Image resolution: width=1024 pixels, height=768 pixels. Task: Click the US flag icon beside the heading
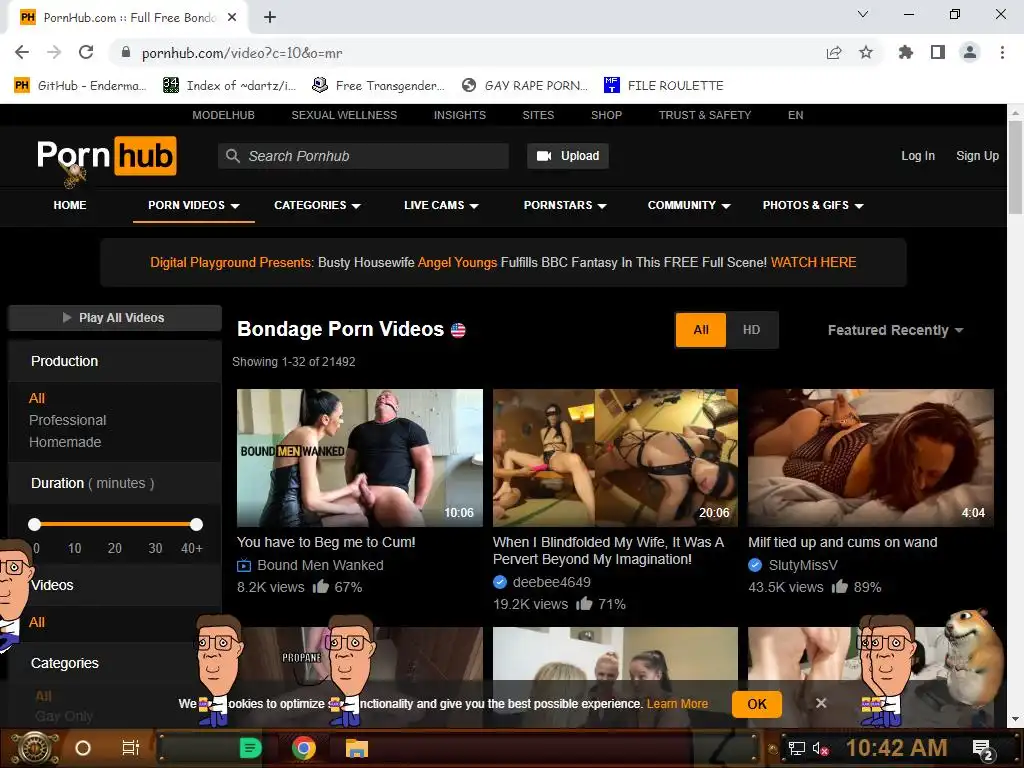pyautogui.click(x=458, y=330)
